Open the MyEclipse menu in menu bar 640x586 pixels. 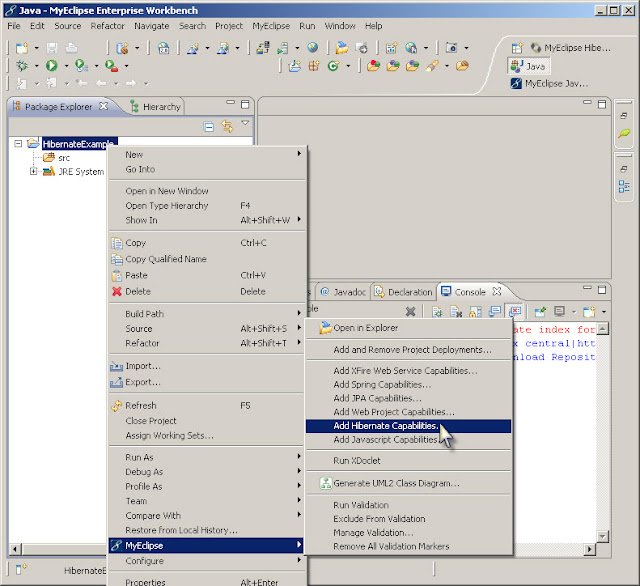pos(271,26)
